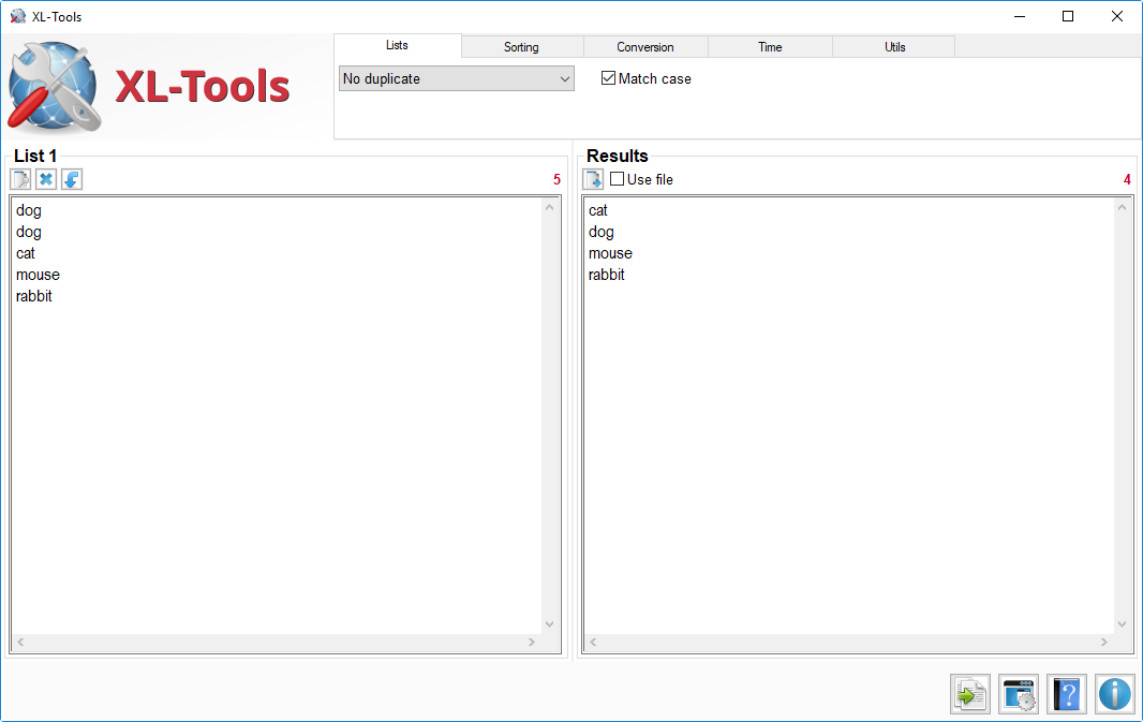Click 'cat' in Results

598,210
